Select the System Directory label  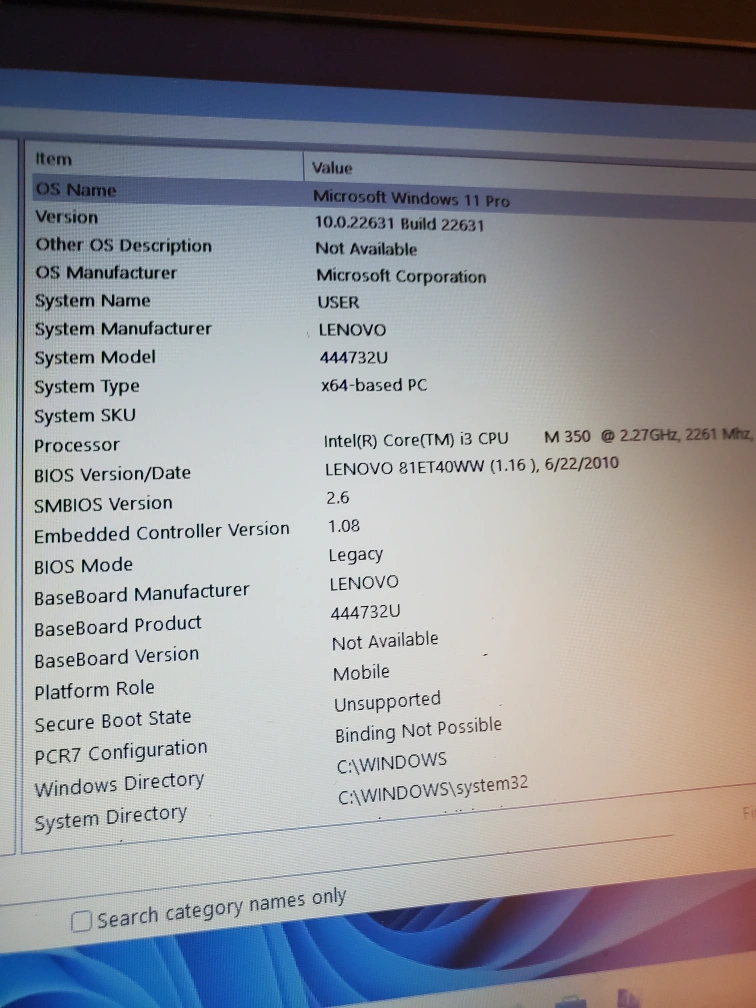[x=111, y=818]
